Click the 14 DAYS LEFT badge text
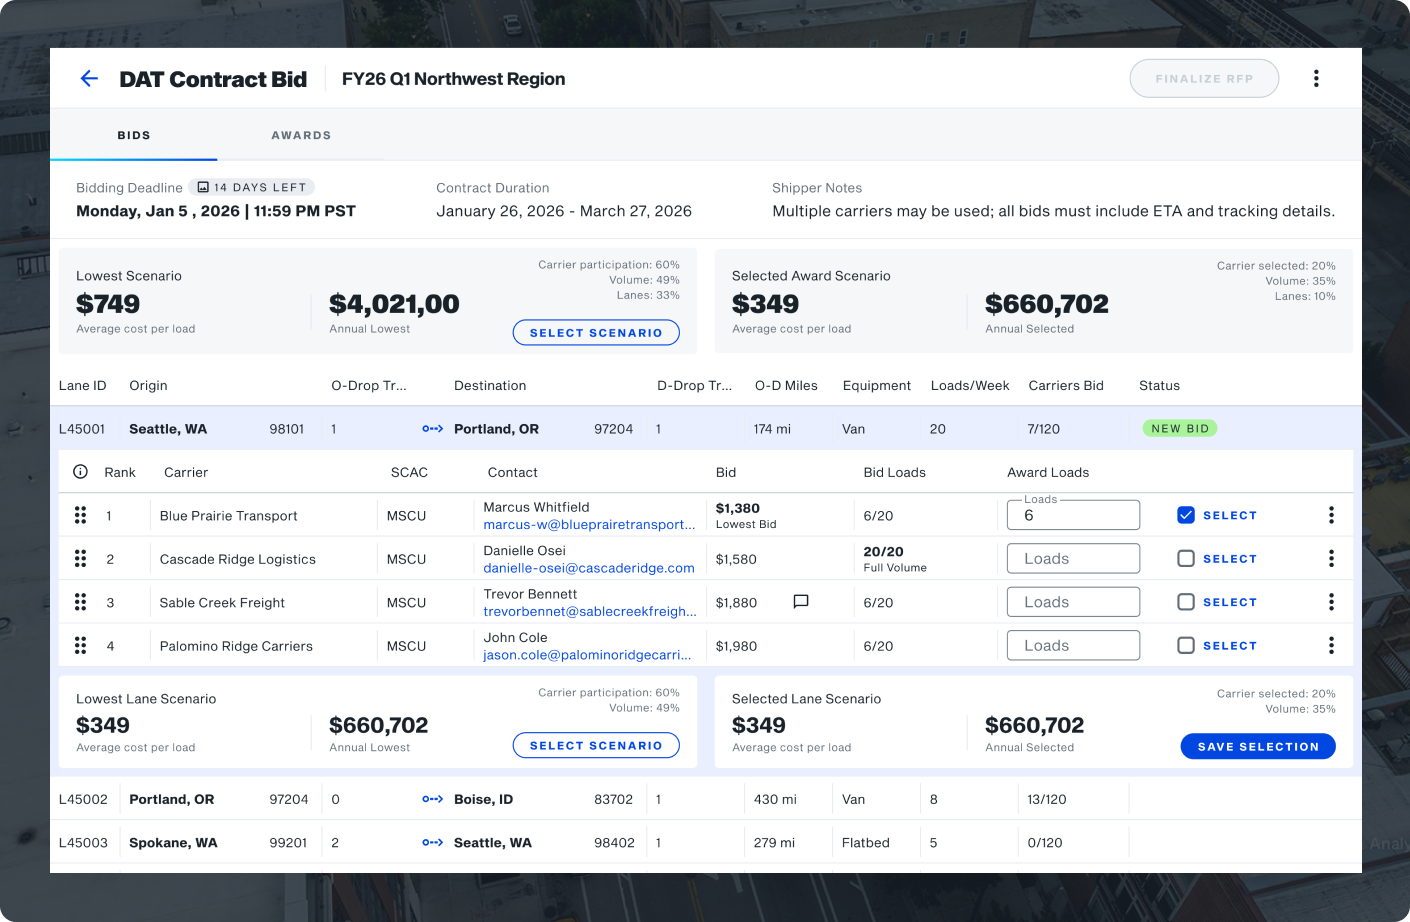This screenshot has width=1410, height=922. point(260,187)
